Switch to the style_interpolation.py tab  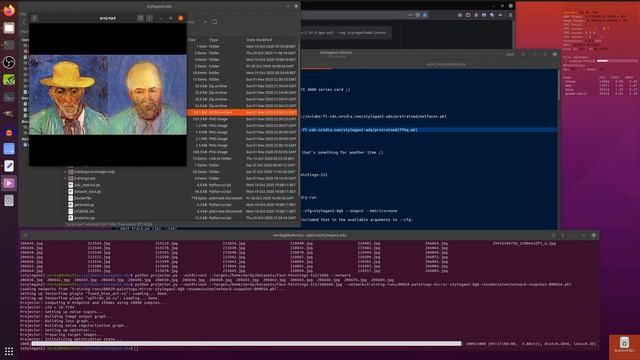tap(446, 64)
